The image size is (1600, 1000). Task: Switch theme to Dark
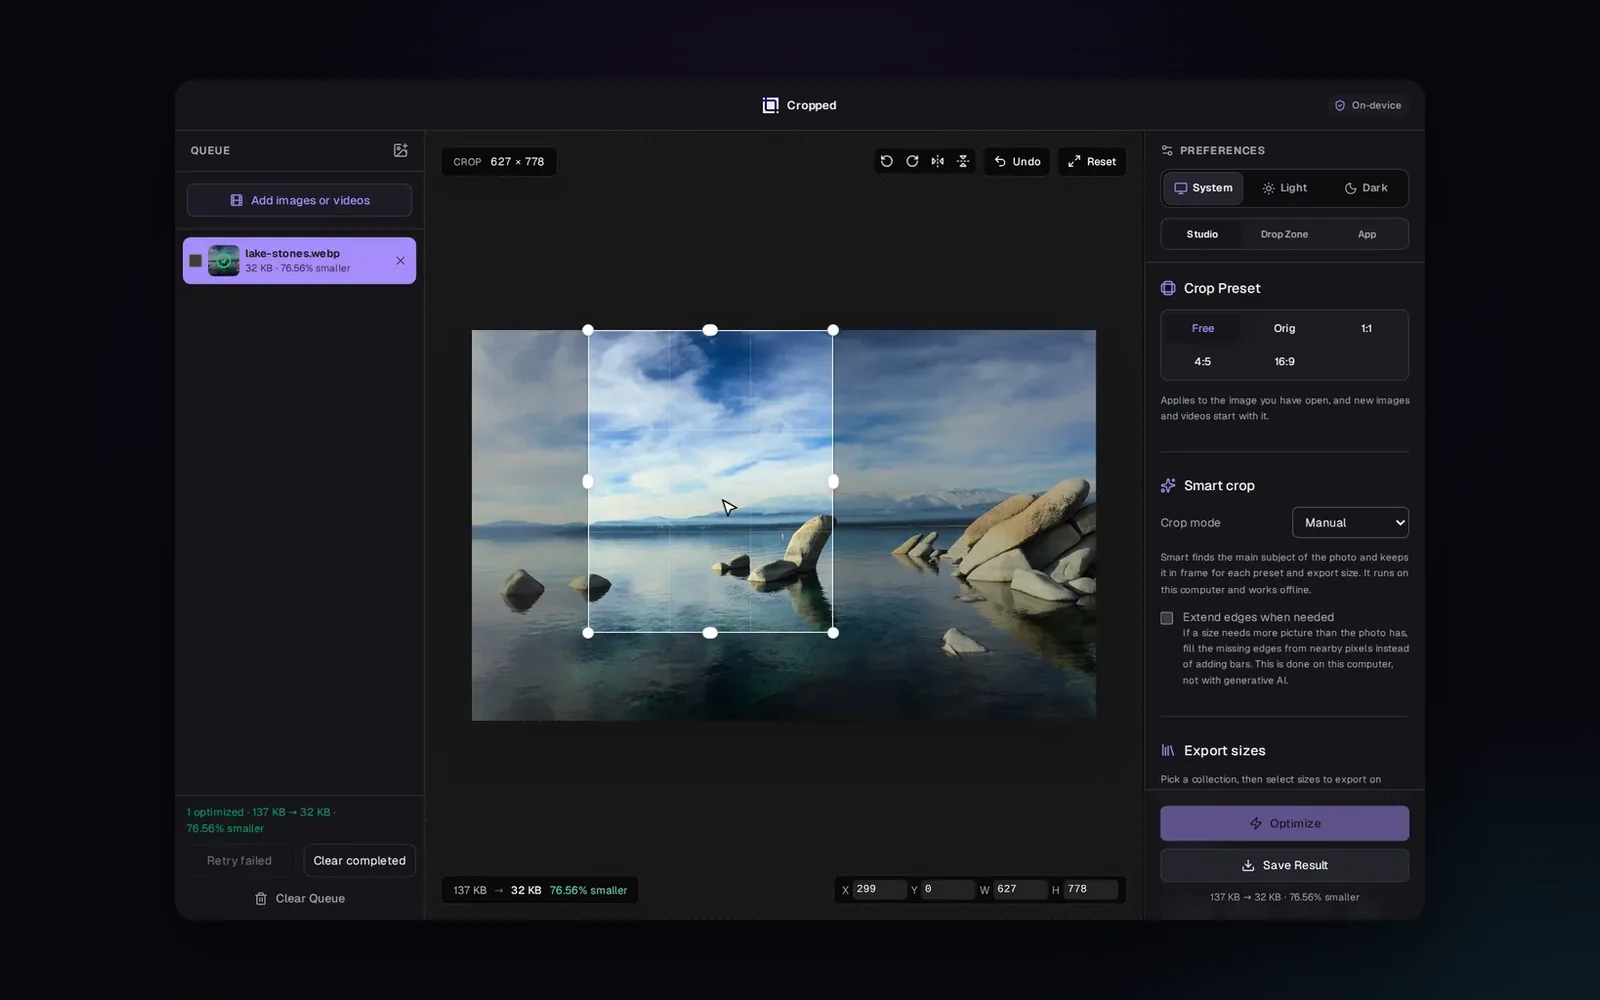pos(1366,188)
